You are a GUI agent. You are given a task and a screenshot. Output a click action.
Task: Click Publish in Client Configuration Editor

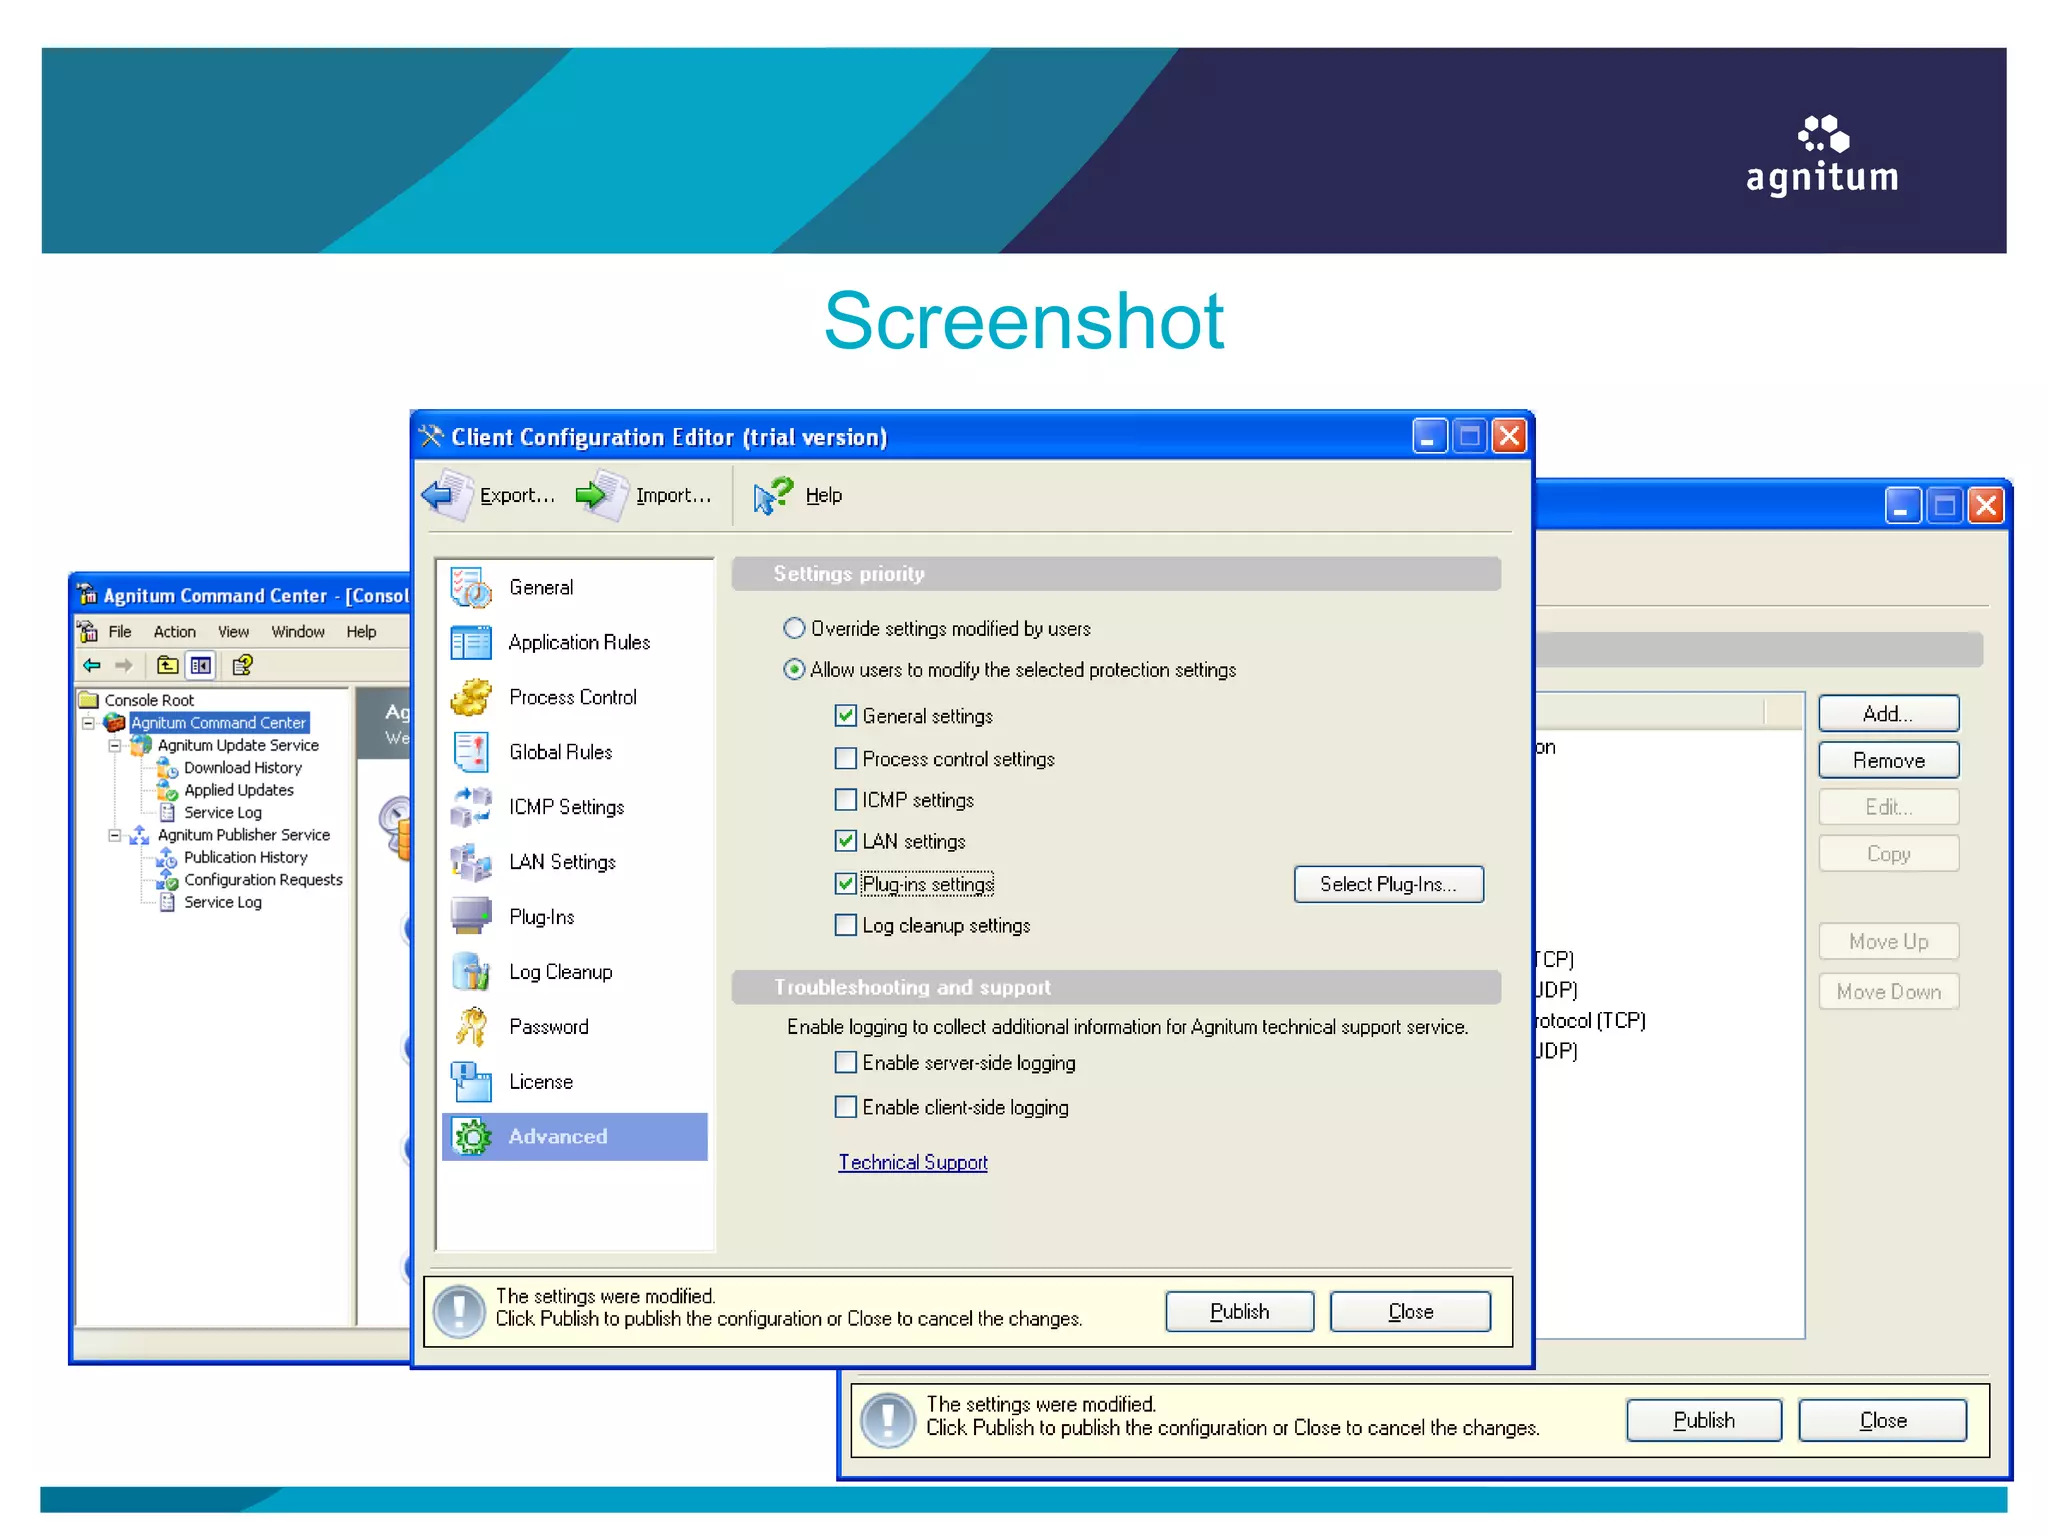point(1239,1311)
